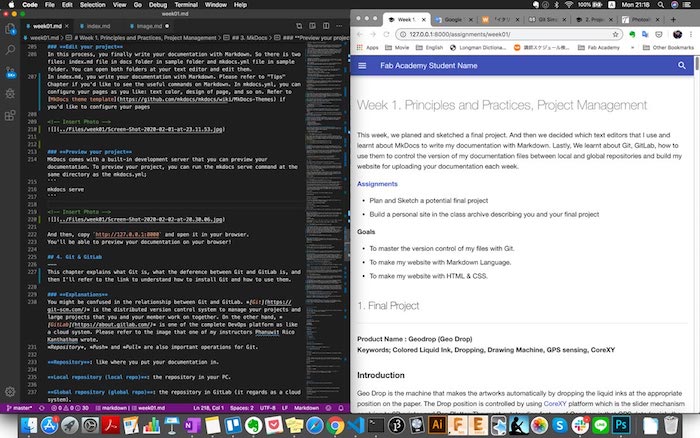Viewport: 700px width, 438px height.
Task: Click the master branch indicator in status bar
Action: tap(20, 408)
